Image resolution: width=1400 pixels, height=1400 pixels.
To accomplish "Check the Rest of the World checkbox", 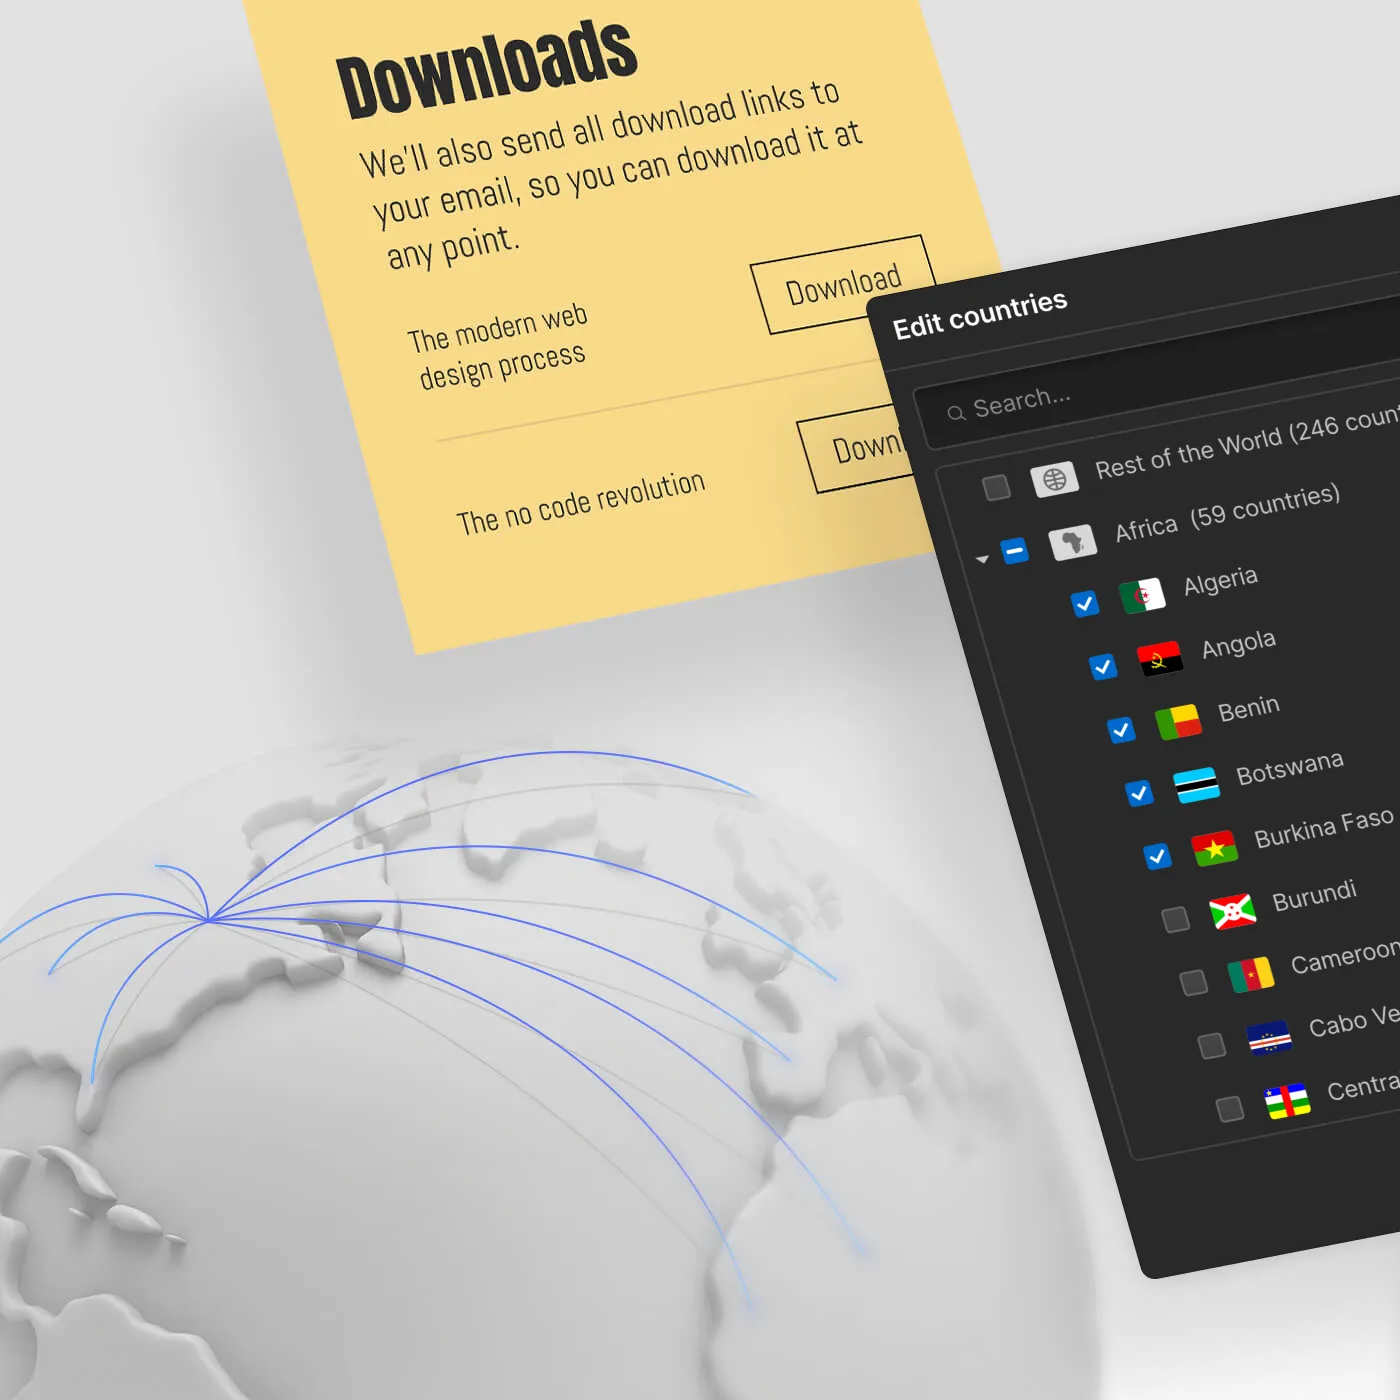I will [996, 487].
